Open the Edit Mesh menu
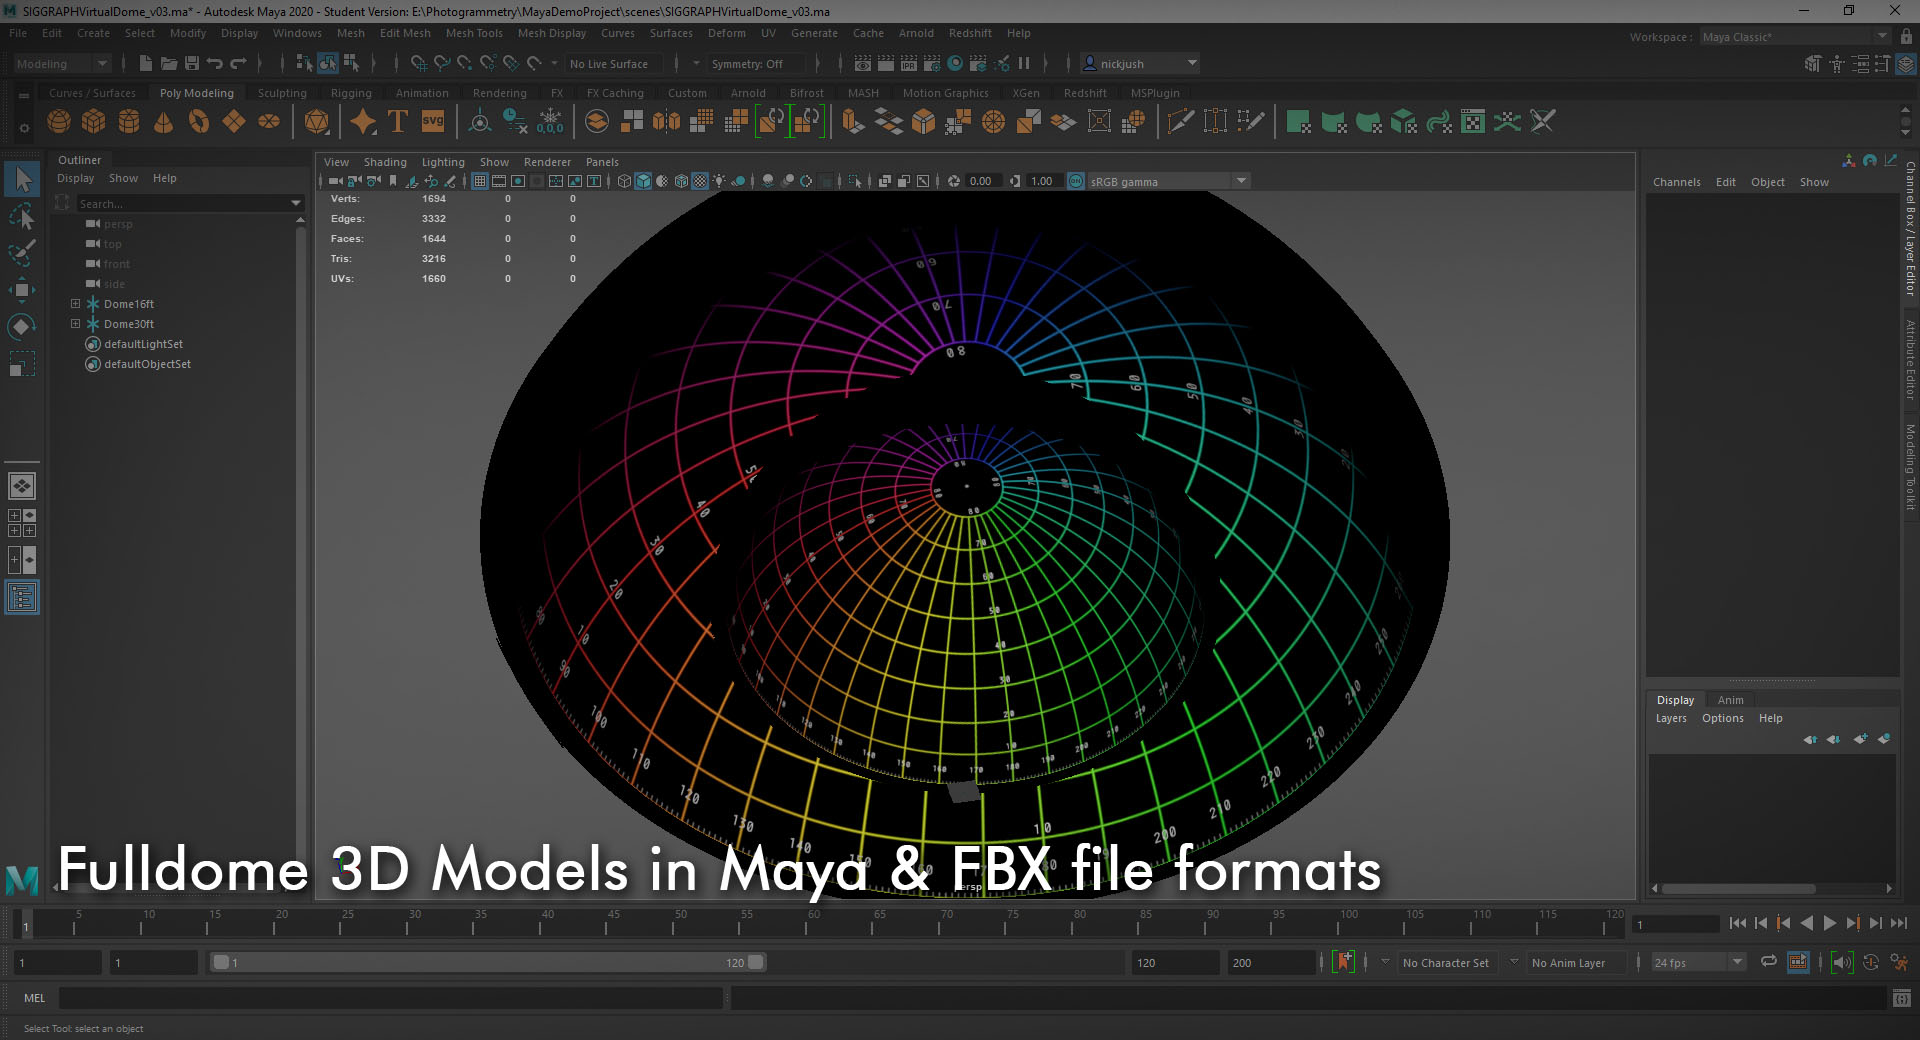1920x1040 pixels. click(405, 33)
